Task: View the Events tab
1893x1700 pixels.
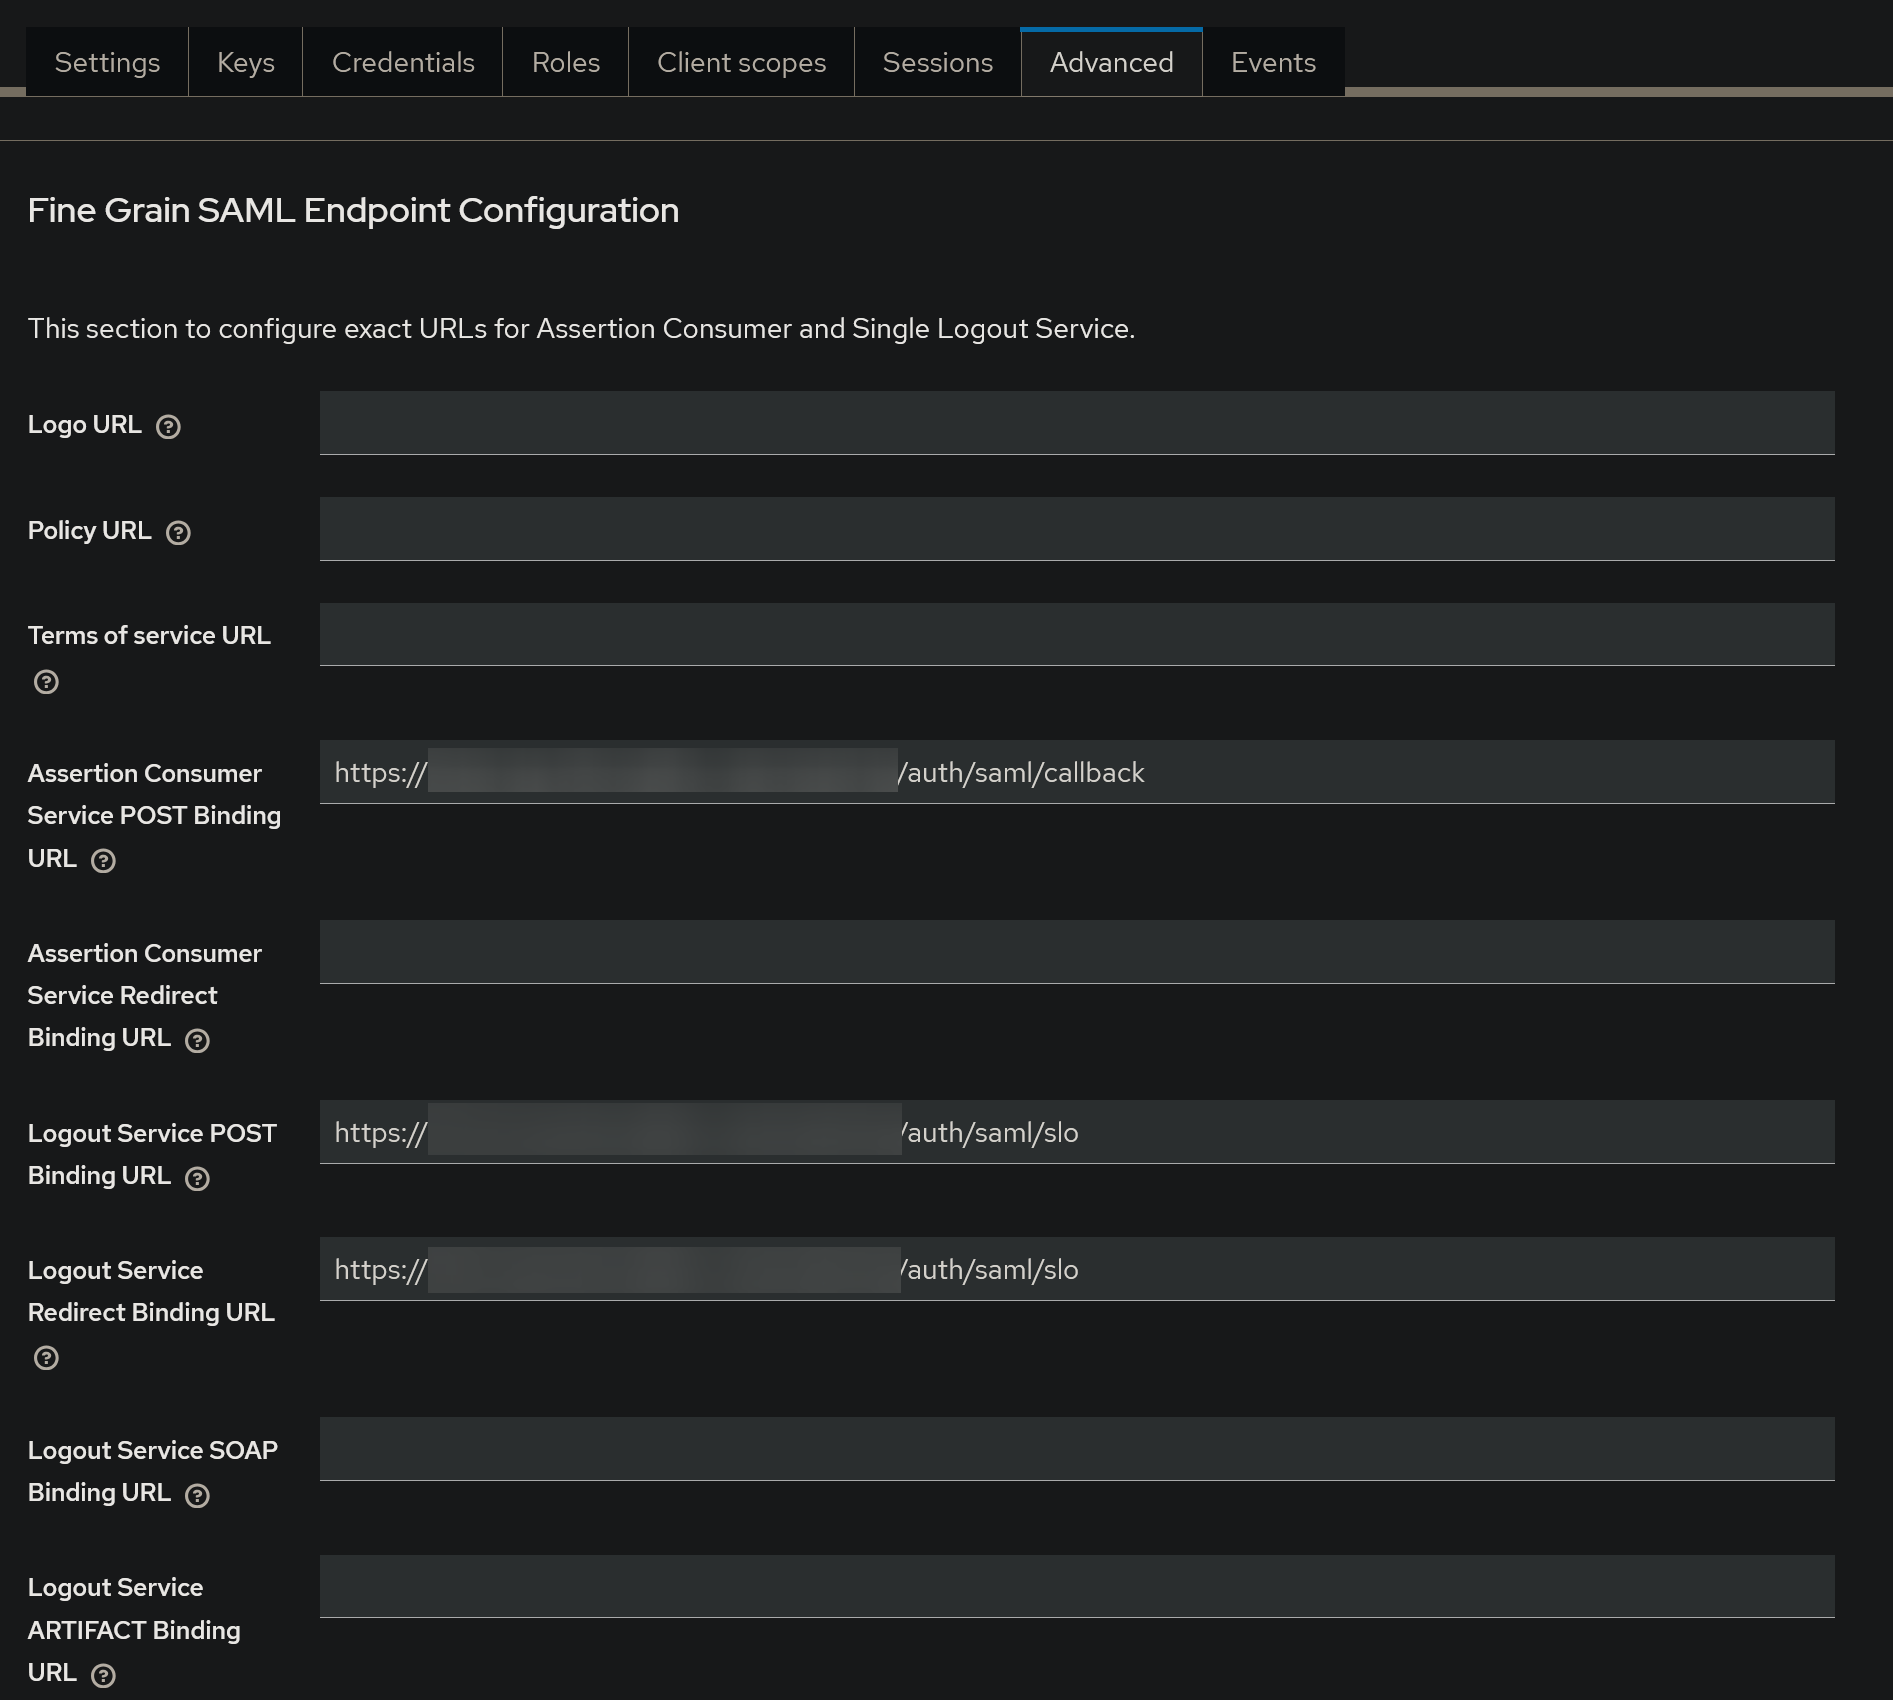Action: coord(1273,62)
